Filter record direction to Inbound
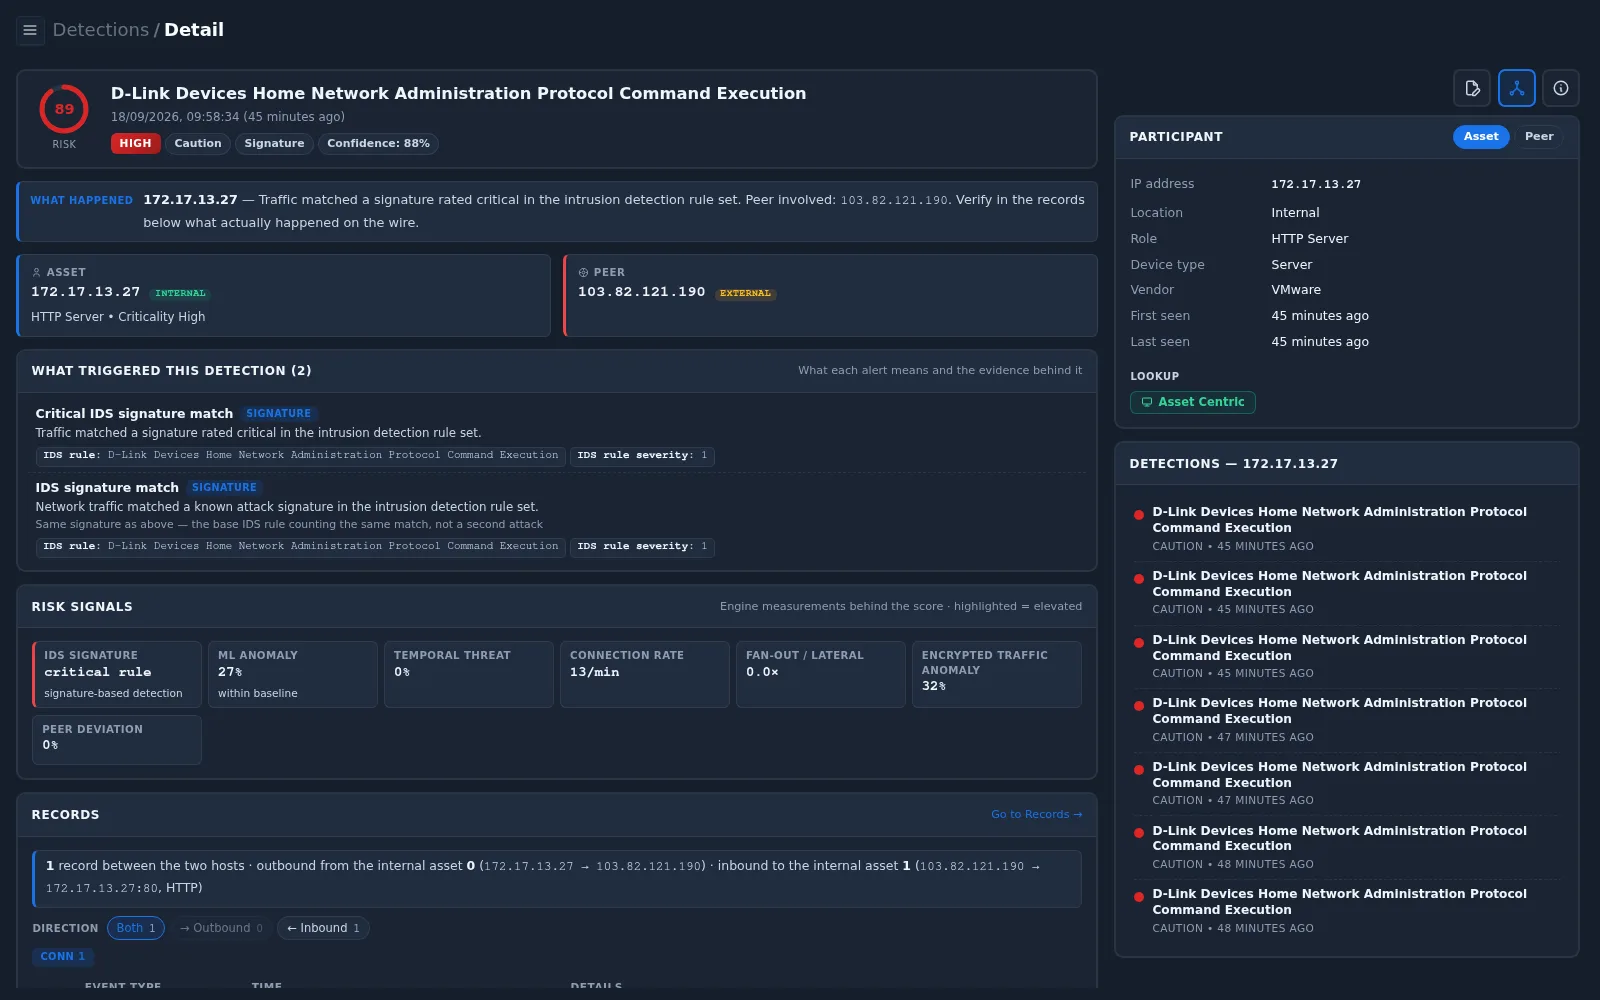This screenshot has height=1000, width=1600. coord(323,928)
